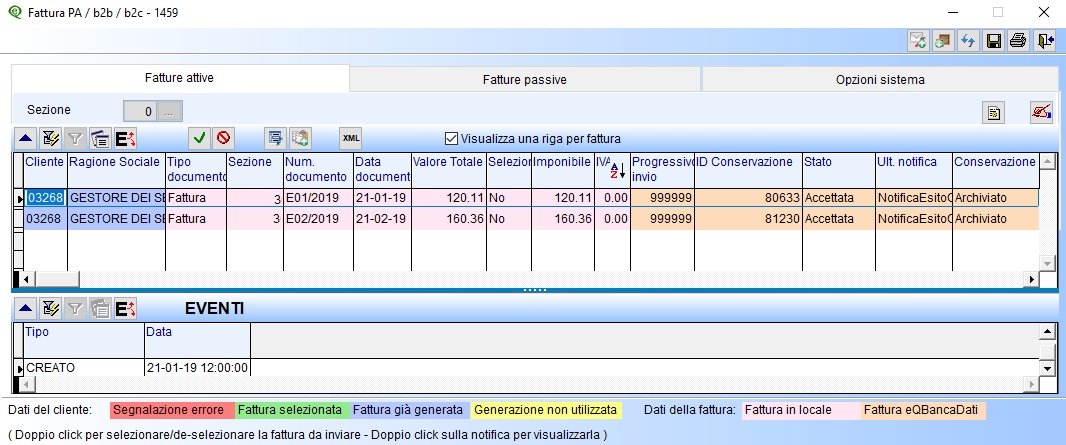The width and height of the screenshot is (1066, 445).
Task: Click the XML toolbar button
Action: pyautogui.click(x=350, y=138)
